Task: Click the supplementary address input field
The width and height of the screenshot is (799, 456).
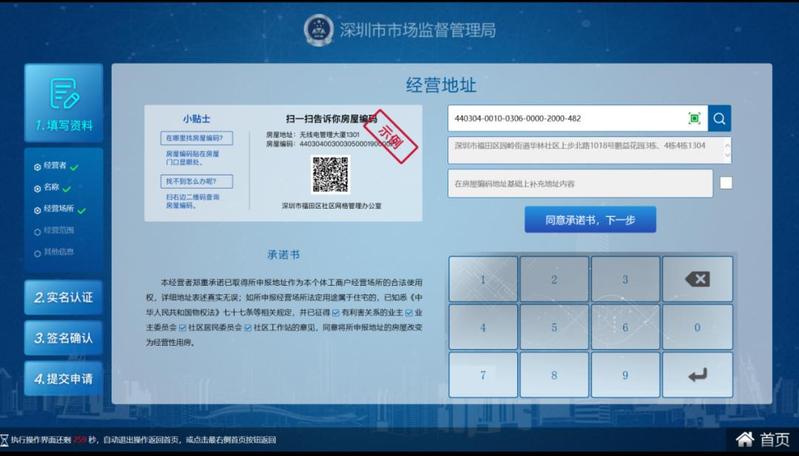Action: [x=580, y=184]
